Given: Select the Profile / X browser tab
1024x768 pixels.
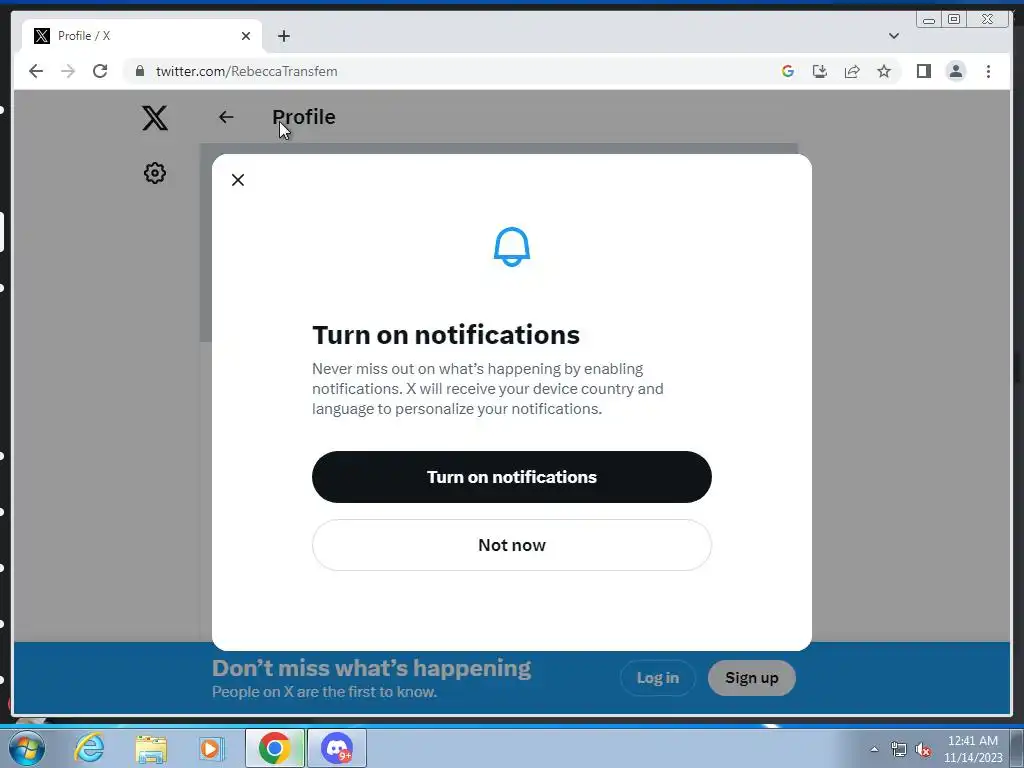Looking at the screenshot, I should pyautogui.click(x=142, y=36).
